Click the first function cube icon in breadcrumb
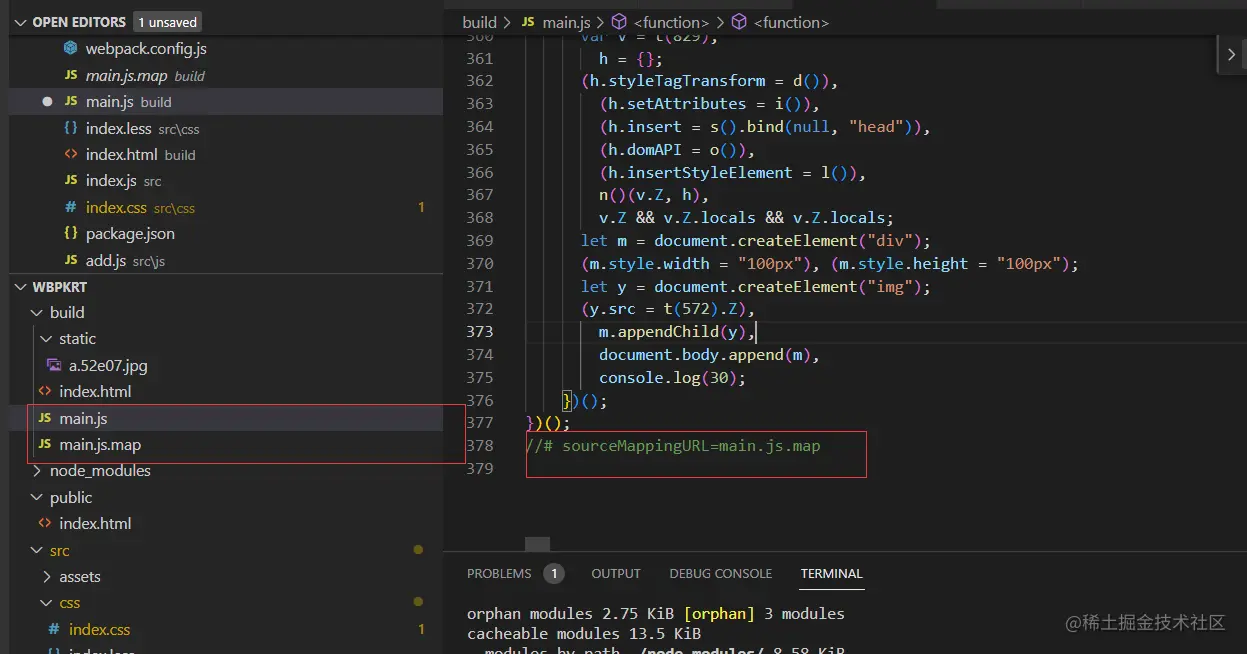The image size is (1247, 654). [x=619, y=22]
